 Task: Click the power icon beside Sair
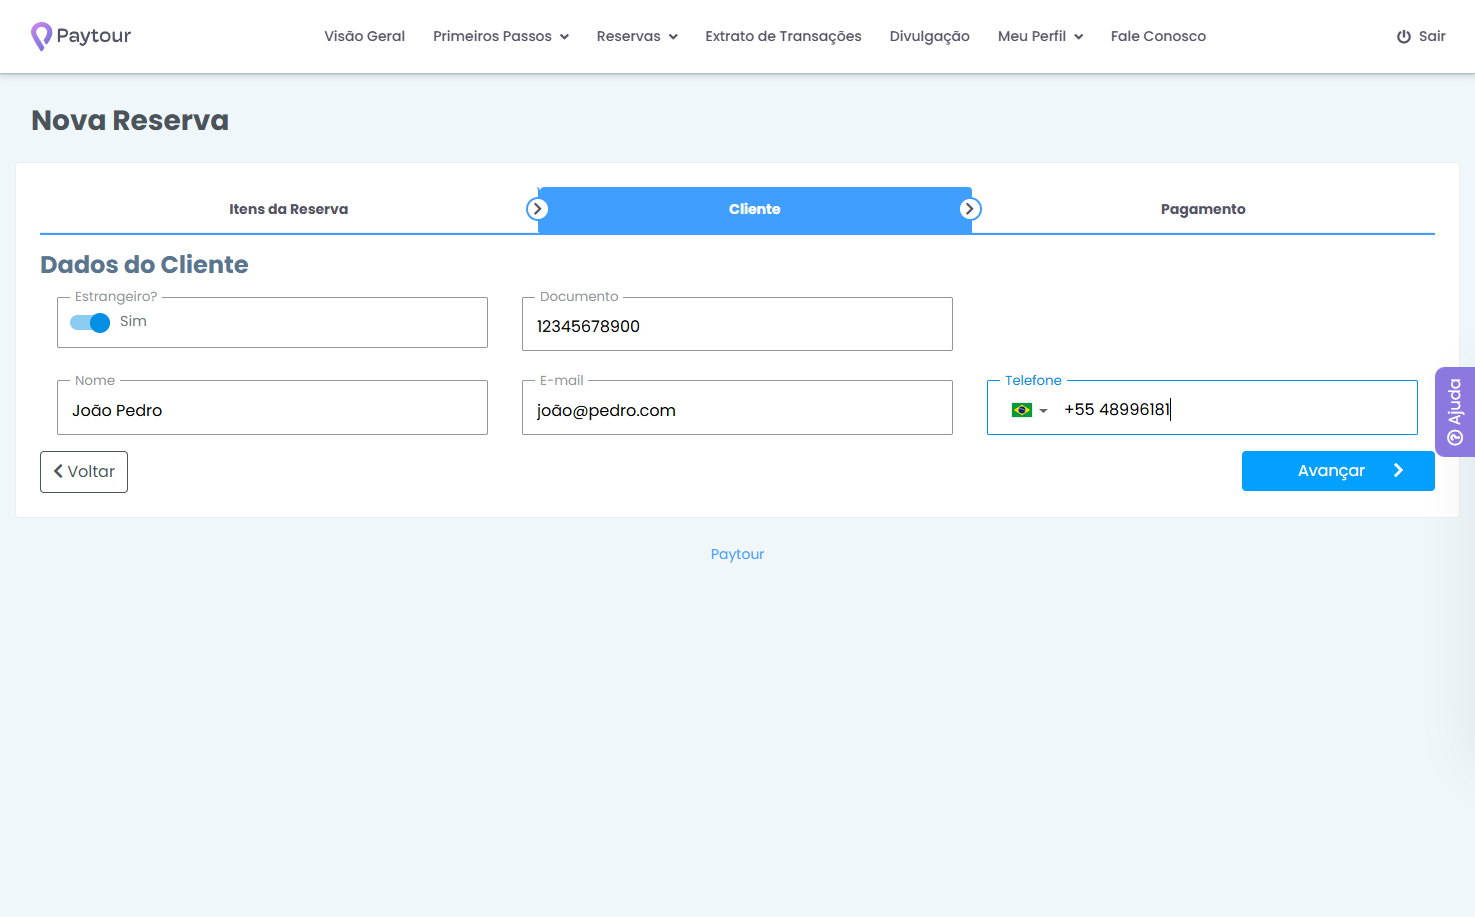click(1404, 36)
